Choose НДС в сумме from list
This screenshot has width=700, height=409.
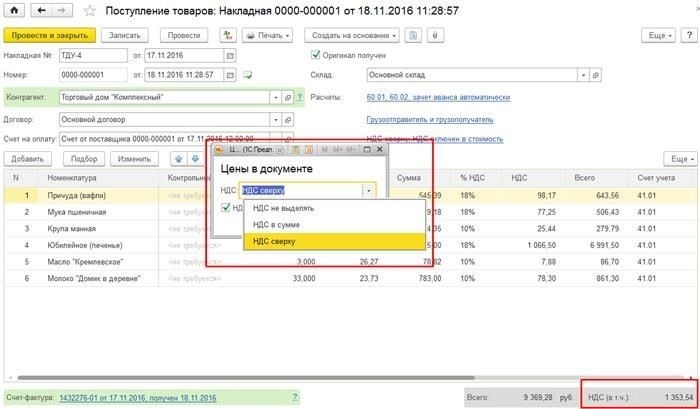(x=282, y=225)
